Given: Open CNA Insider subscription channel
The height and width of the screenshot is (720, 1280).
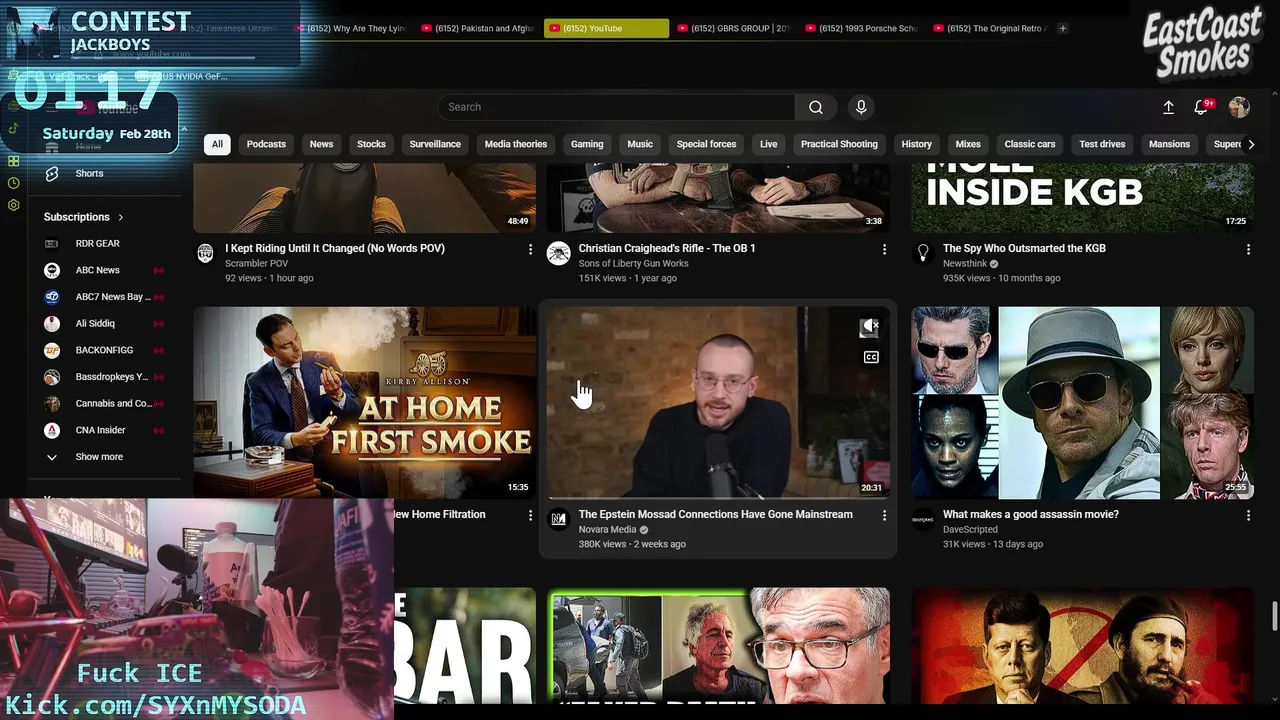Looking at the screenshot, I should tap(100, 430).
